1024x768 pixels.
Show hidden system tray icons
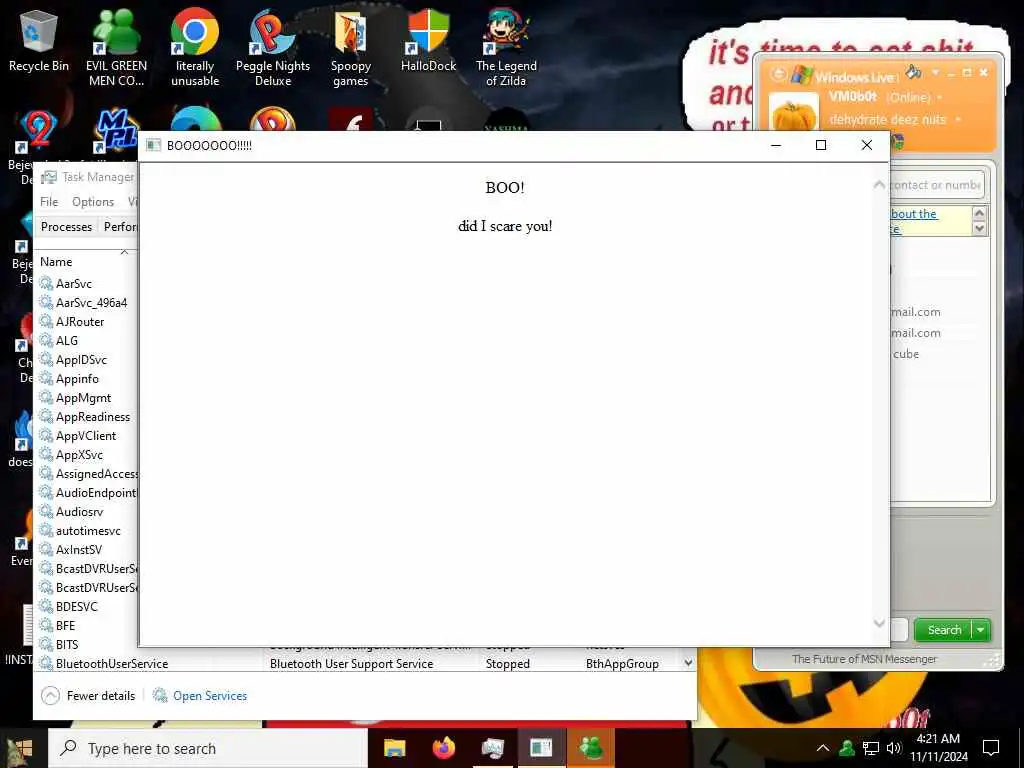pos(823,748)
